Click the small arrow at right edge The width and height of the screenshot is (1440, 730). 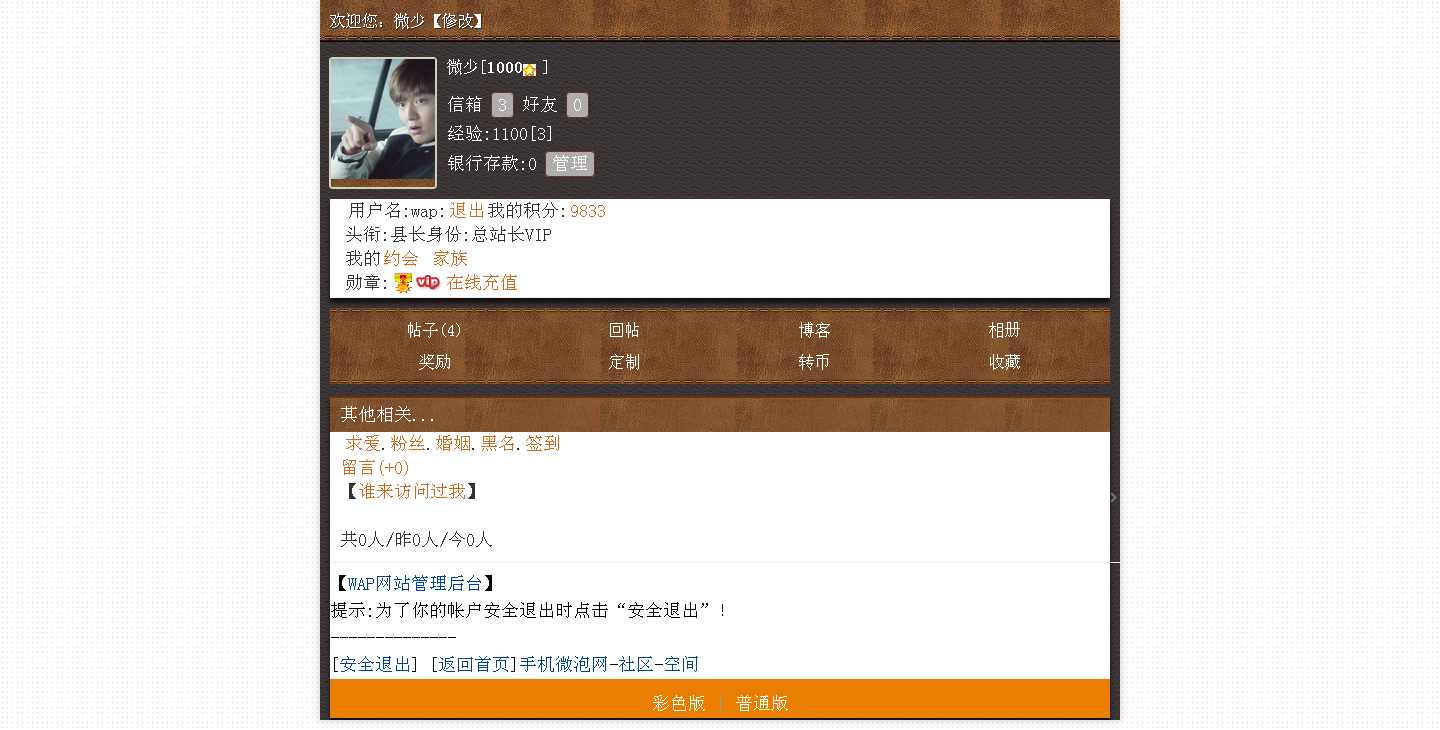click(x=1113, y=497)
